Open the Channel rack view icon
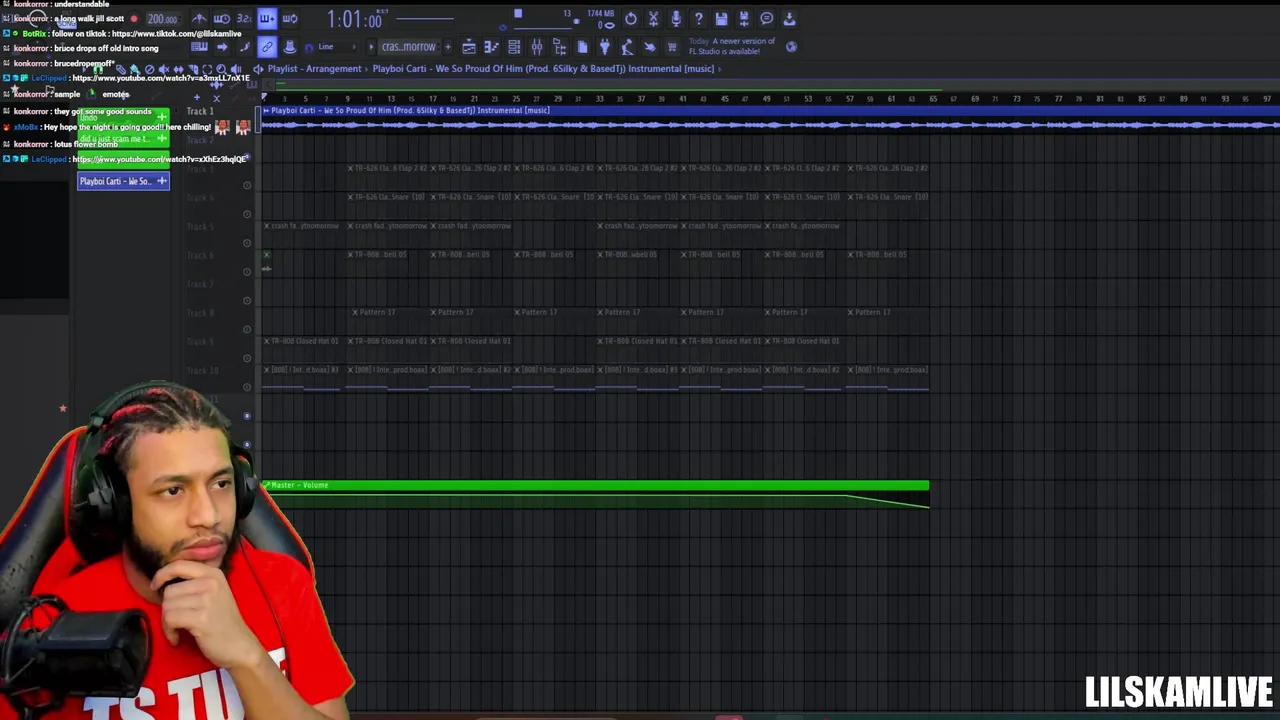1280x720 pixels. [x=514, y=47]
